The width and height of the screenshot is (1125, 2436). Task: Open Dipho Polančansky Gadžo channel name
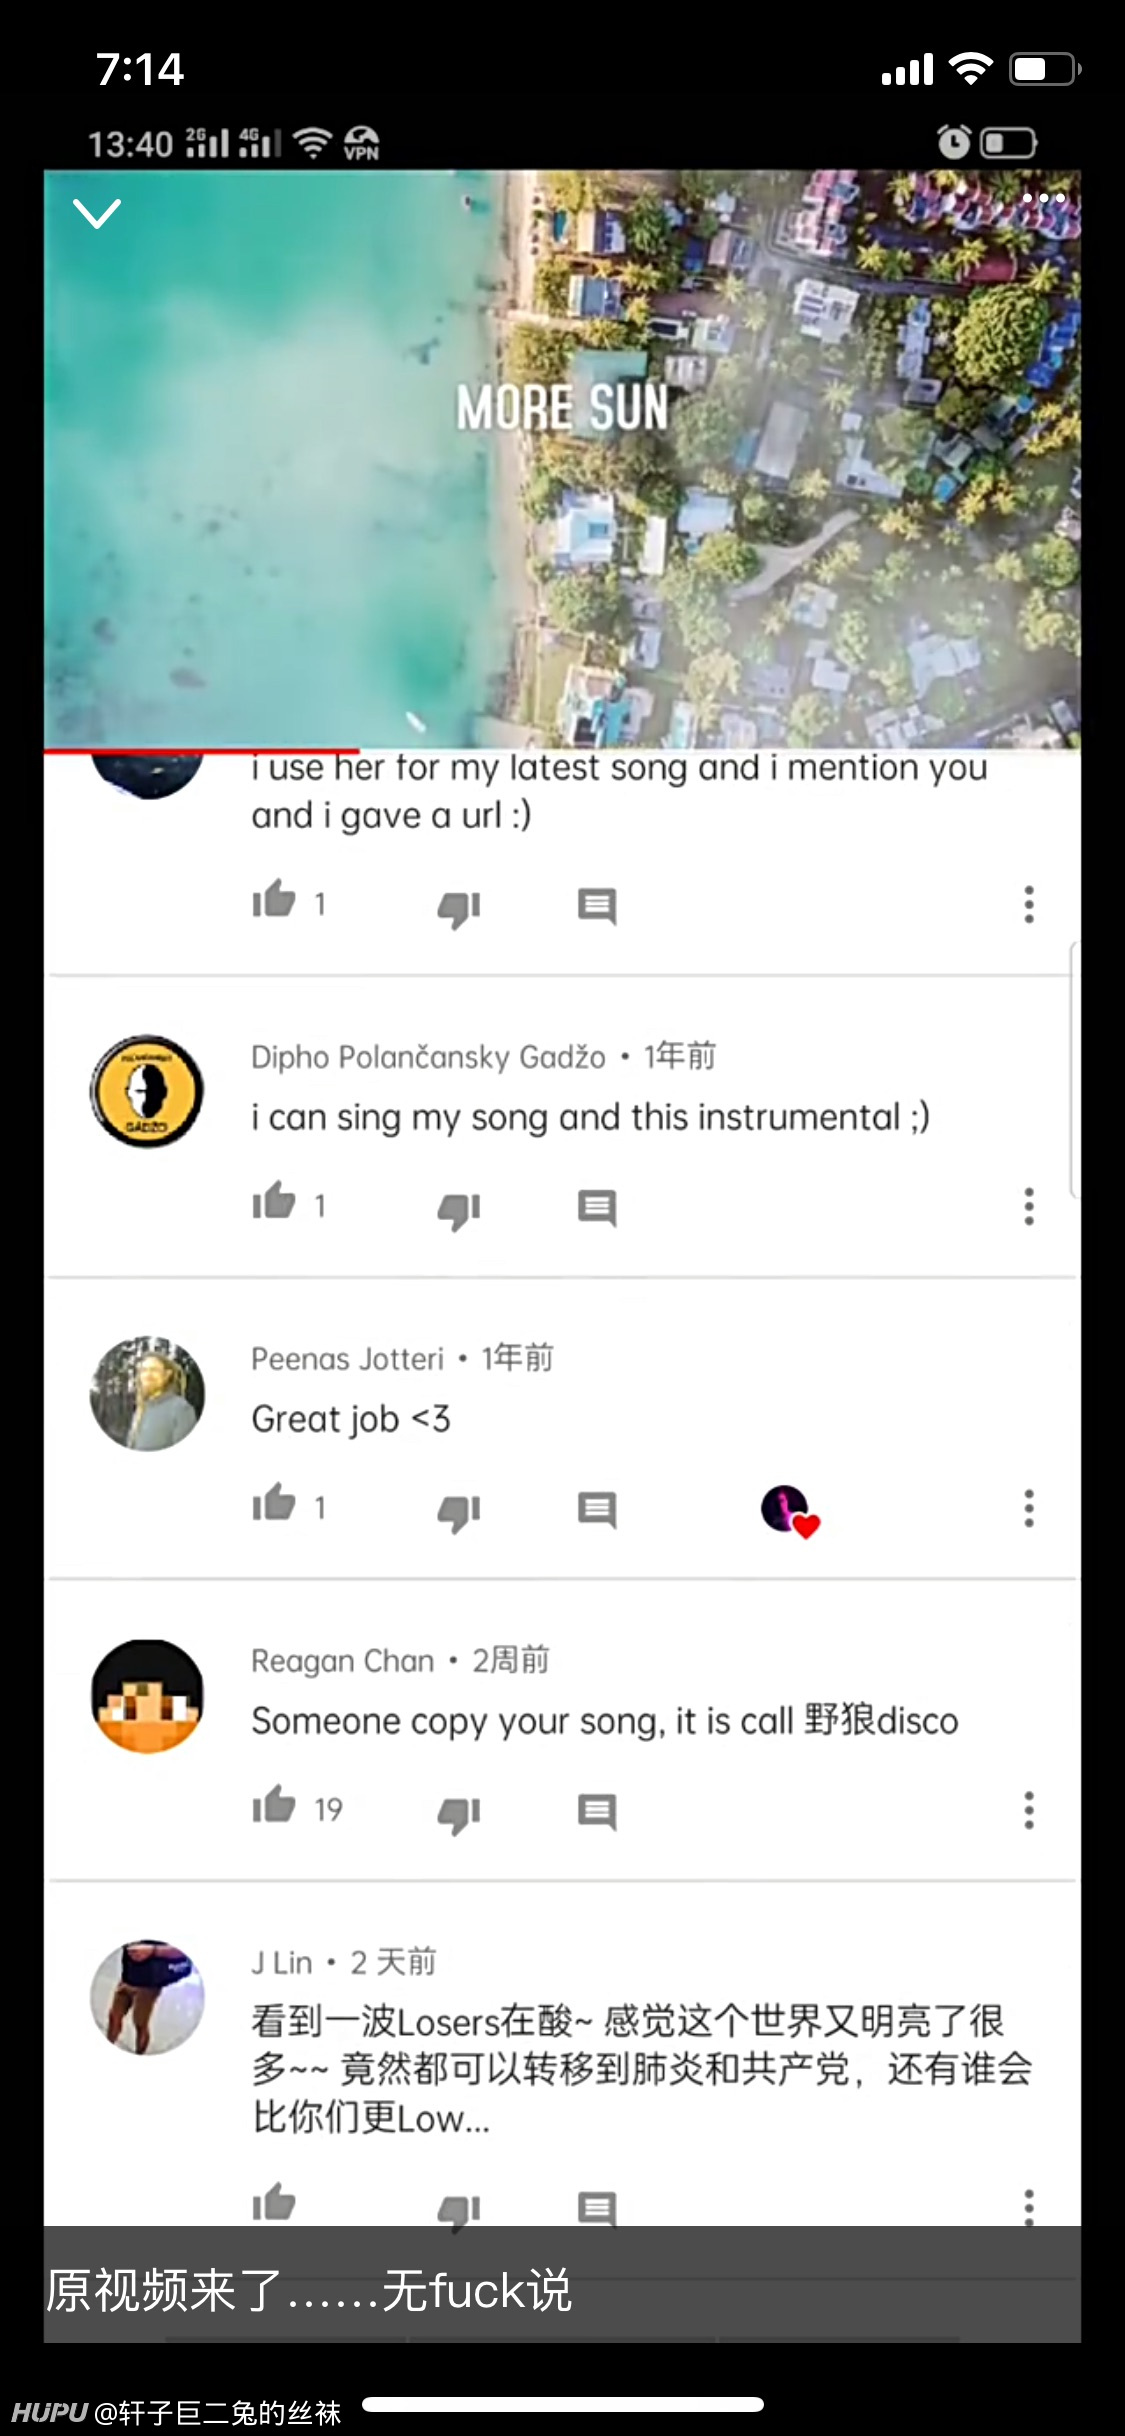click(x=428, y=1057)
